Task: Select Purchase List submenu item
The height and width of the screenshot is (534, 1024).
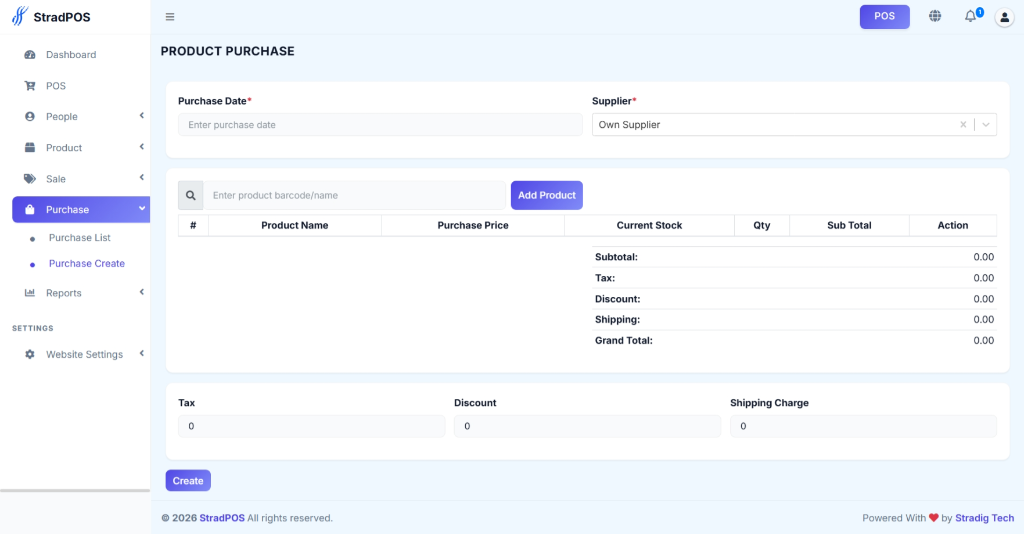Action: coord(80,238)
